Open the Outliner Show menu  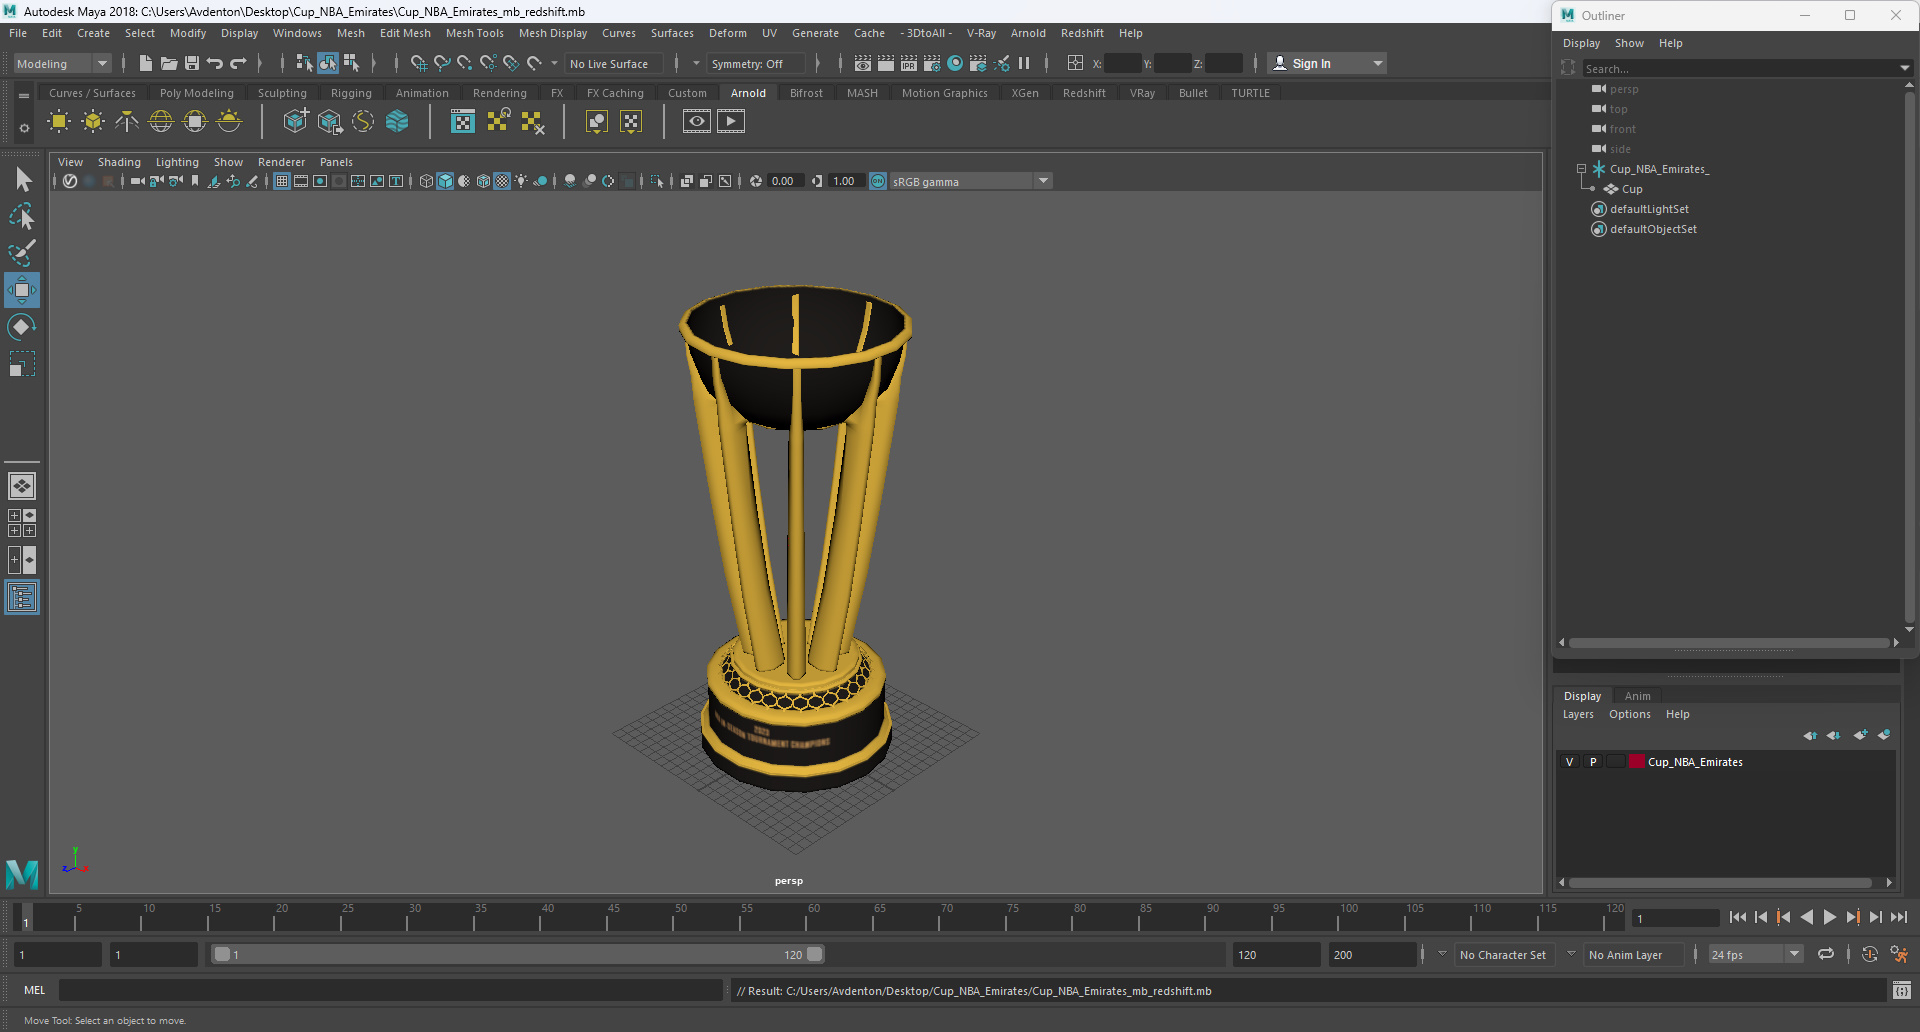pos(1629,43)
